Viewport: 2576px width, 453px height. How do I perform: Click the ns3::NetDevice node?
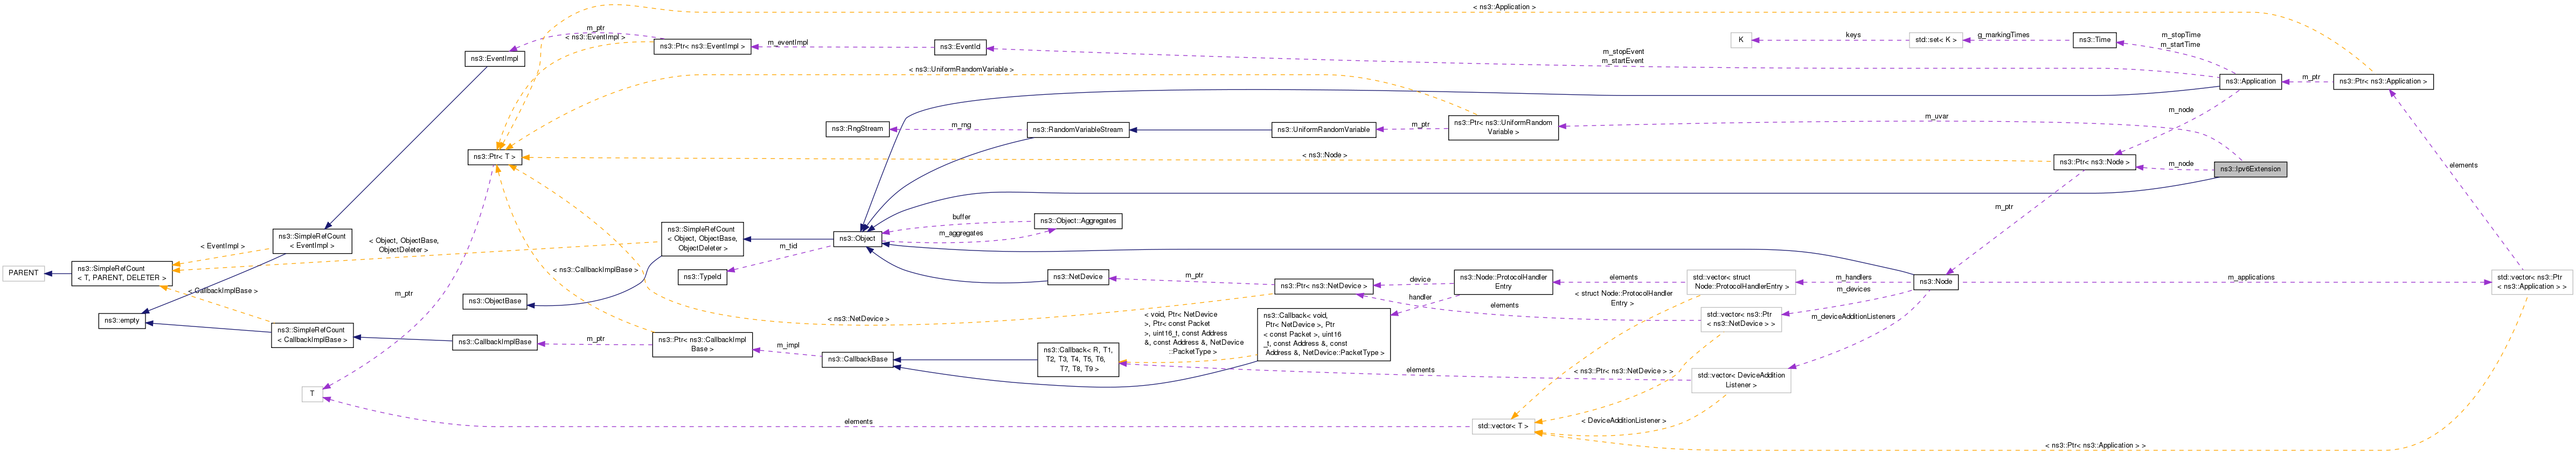pos(1078,277)
